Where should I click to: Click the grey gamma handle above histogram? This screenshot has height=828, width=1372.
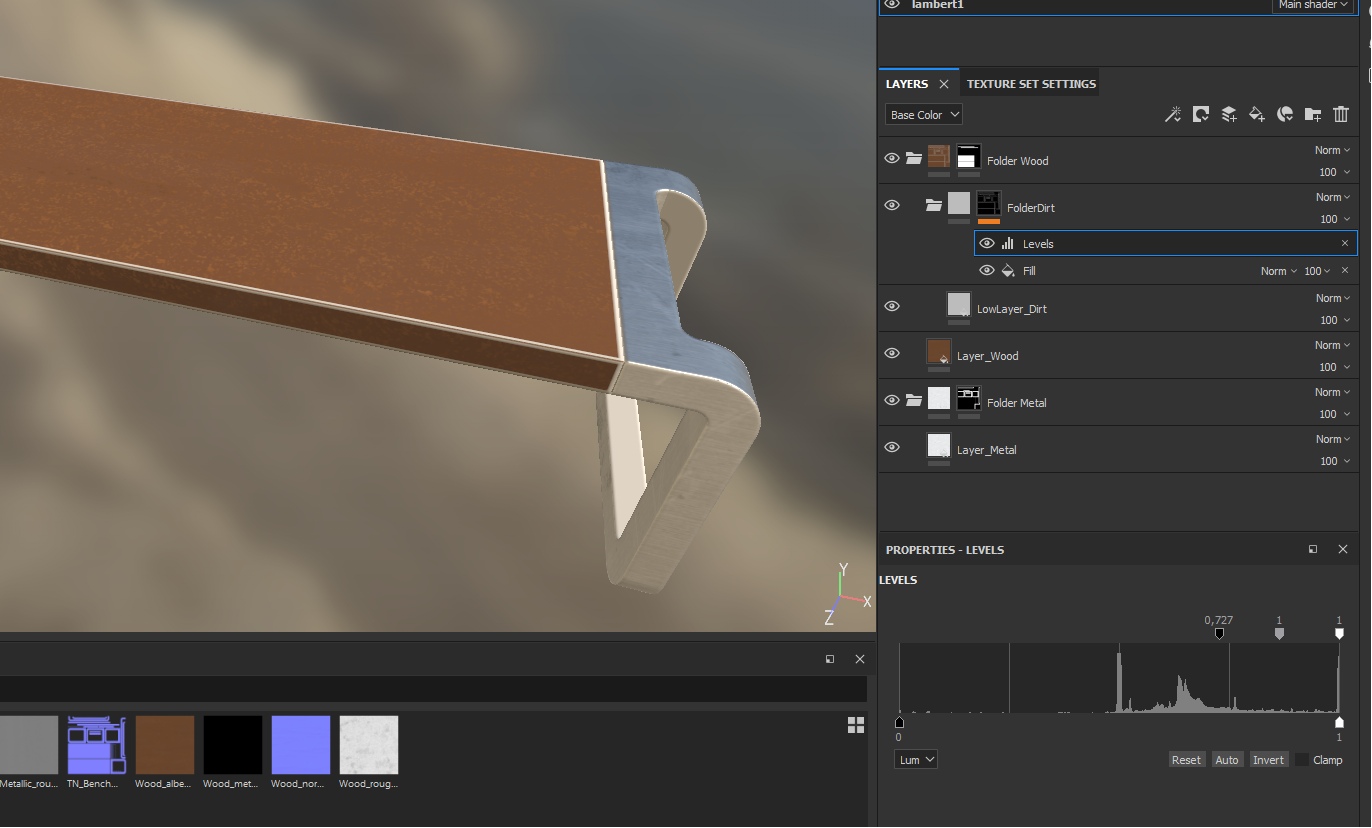[1279, 633]
